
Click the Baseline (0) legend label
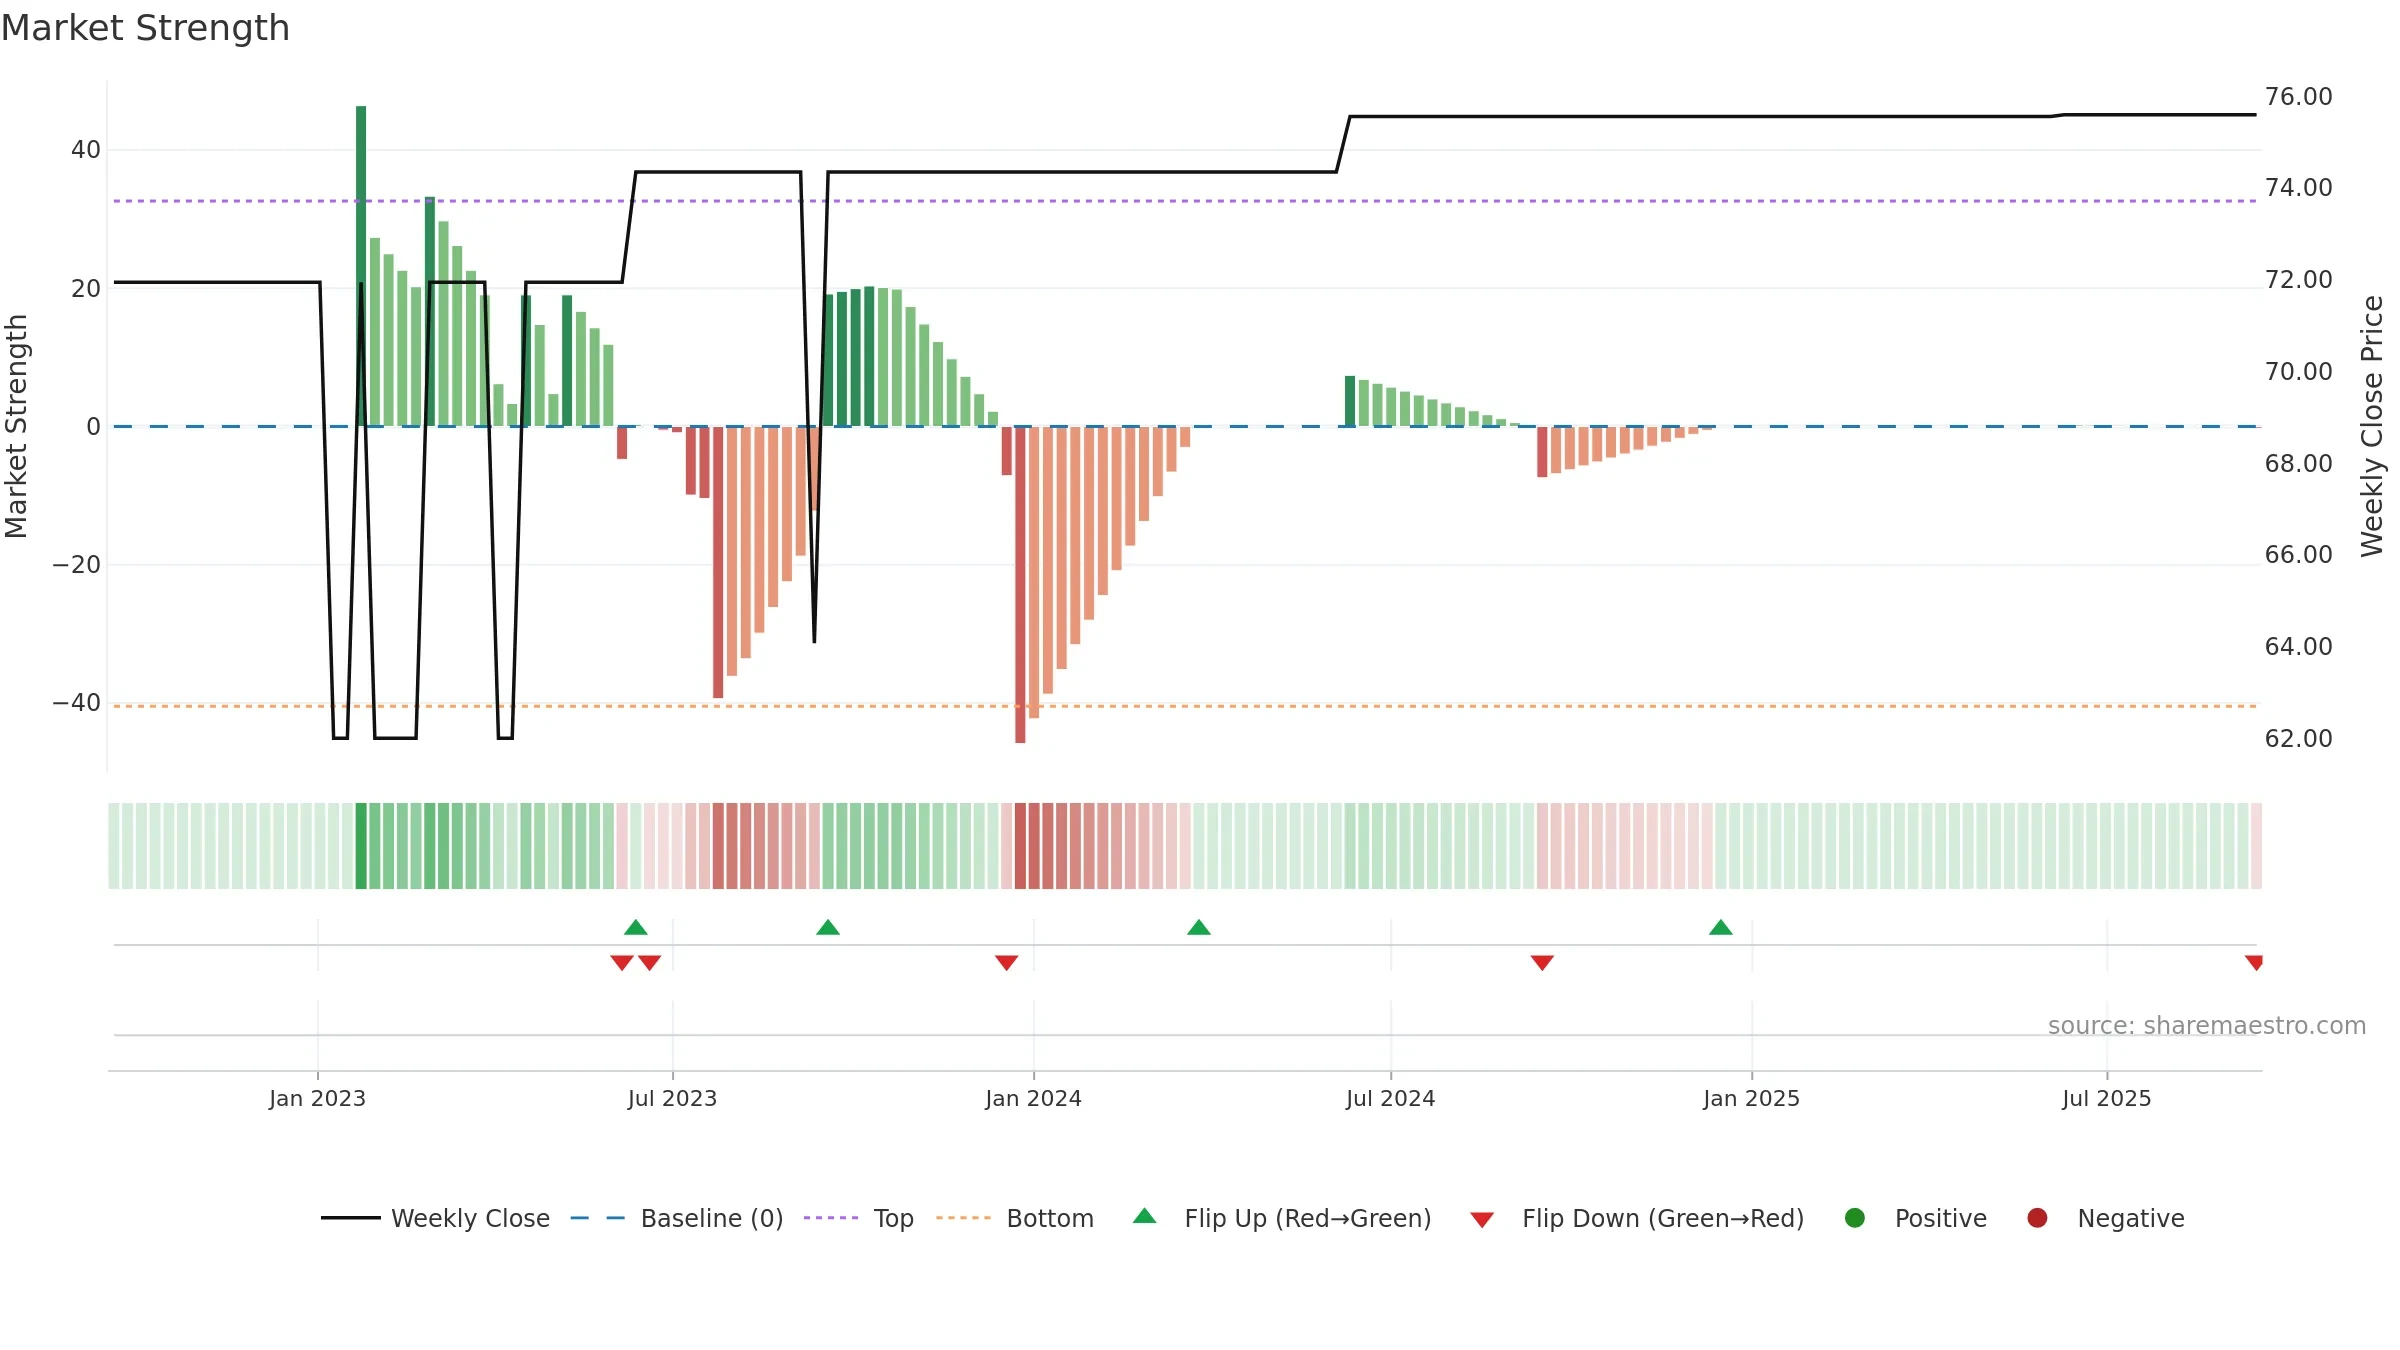(712, 1218)
